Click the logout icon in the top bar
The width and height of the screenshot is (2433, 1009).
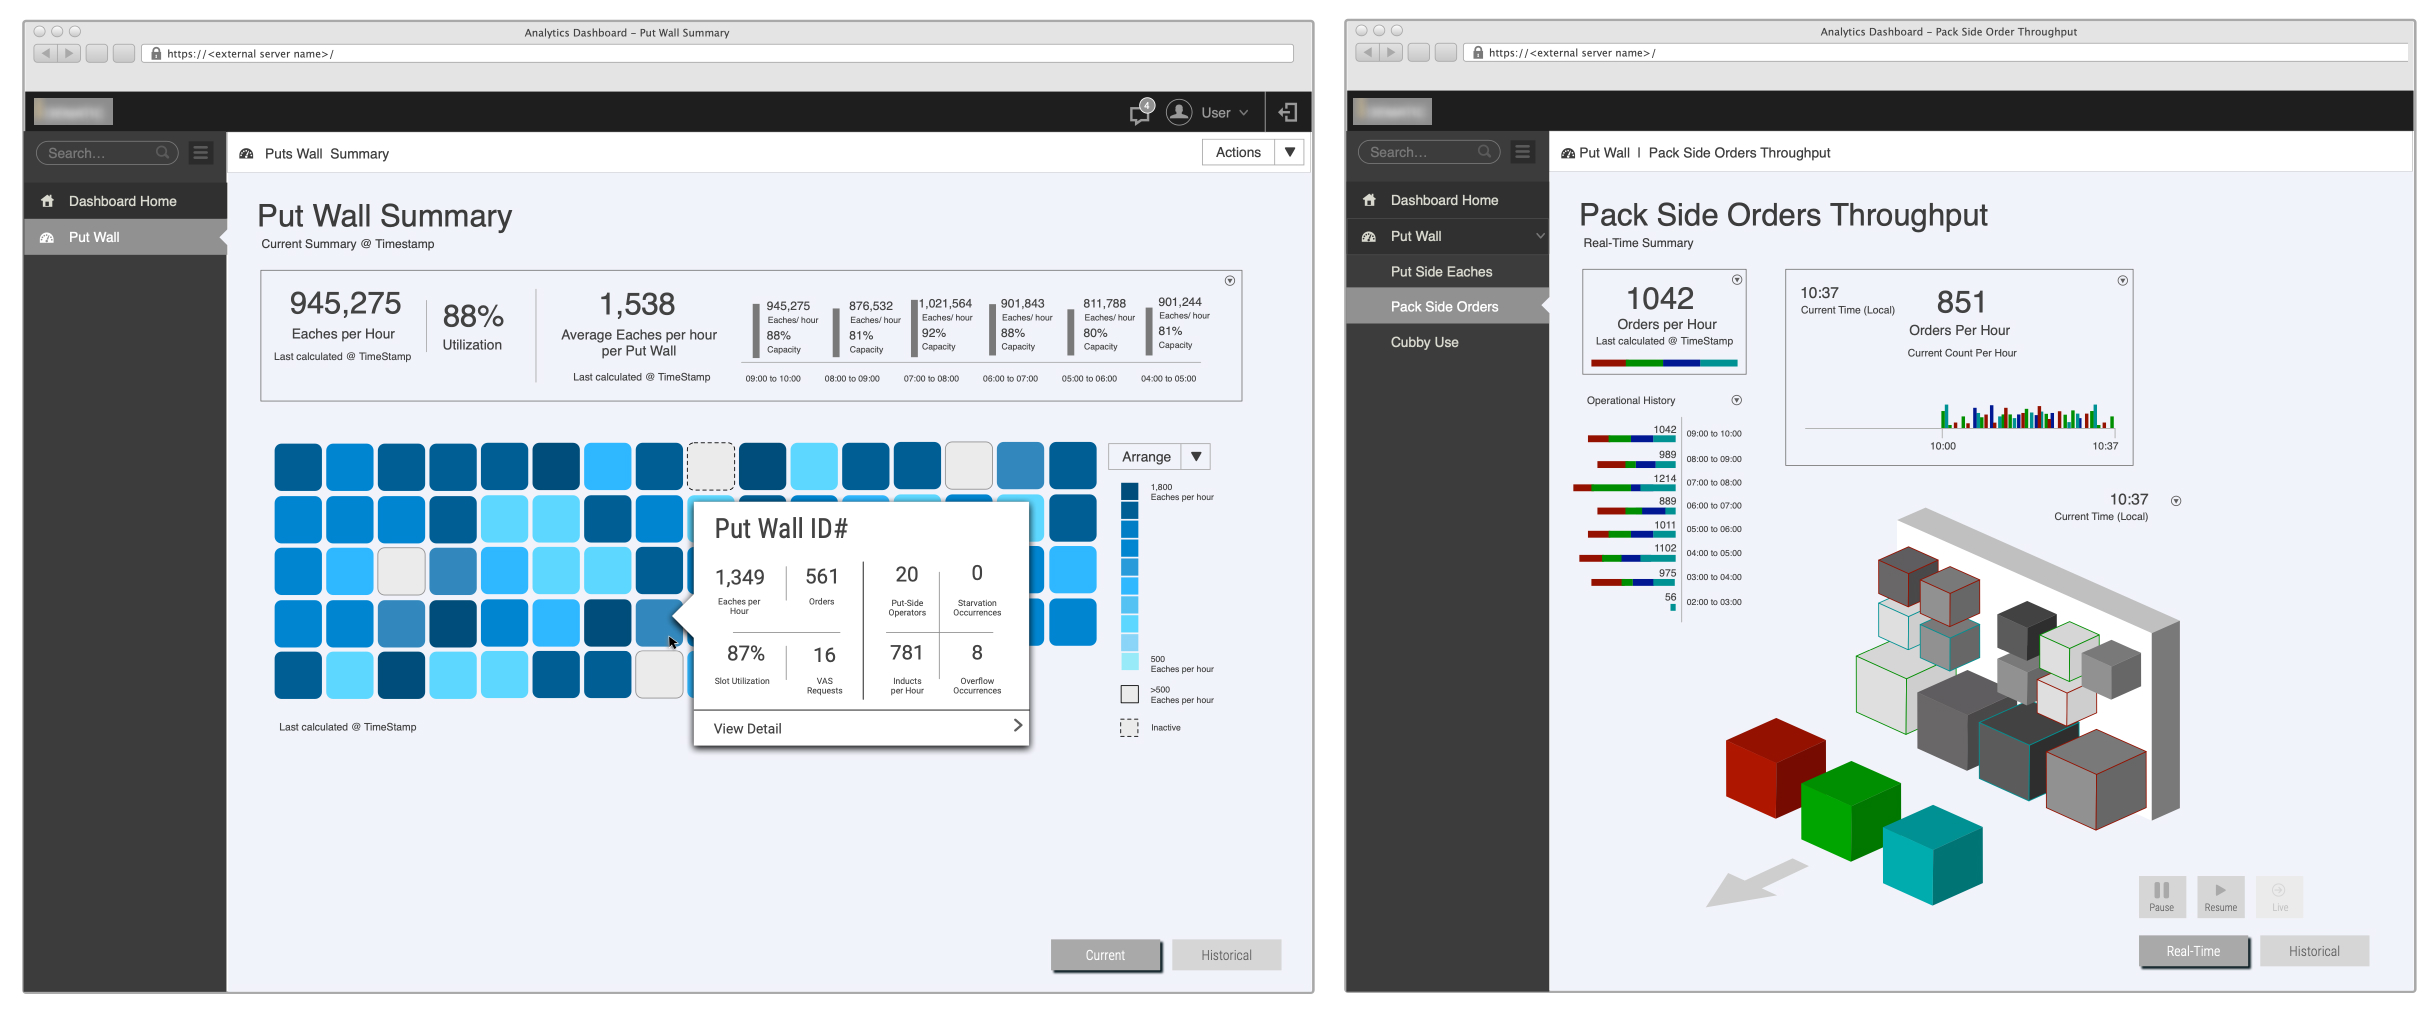click(x=1288, y=113)
